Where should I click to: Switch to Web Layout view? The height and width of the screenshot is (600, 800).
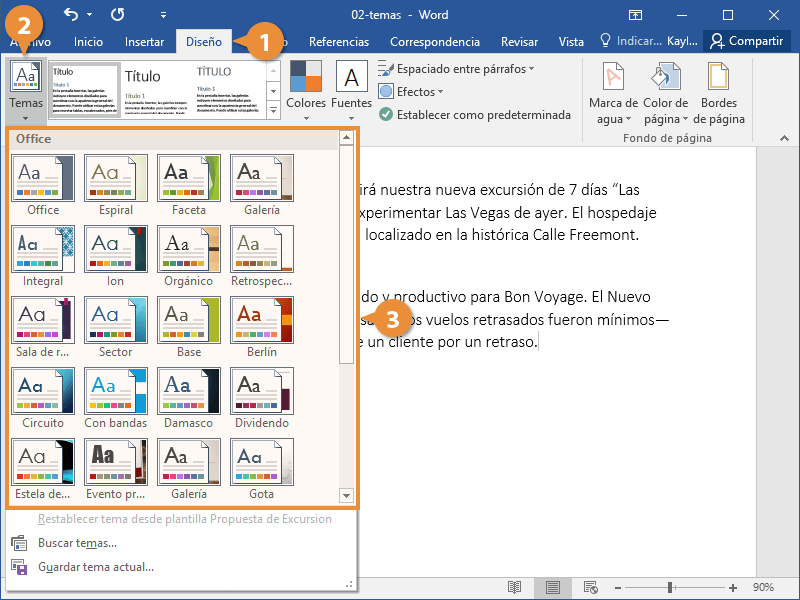pyautogui.click(x=591, y=588)
